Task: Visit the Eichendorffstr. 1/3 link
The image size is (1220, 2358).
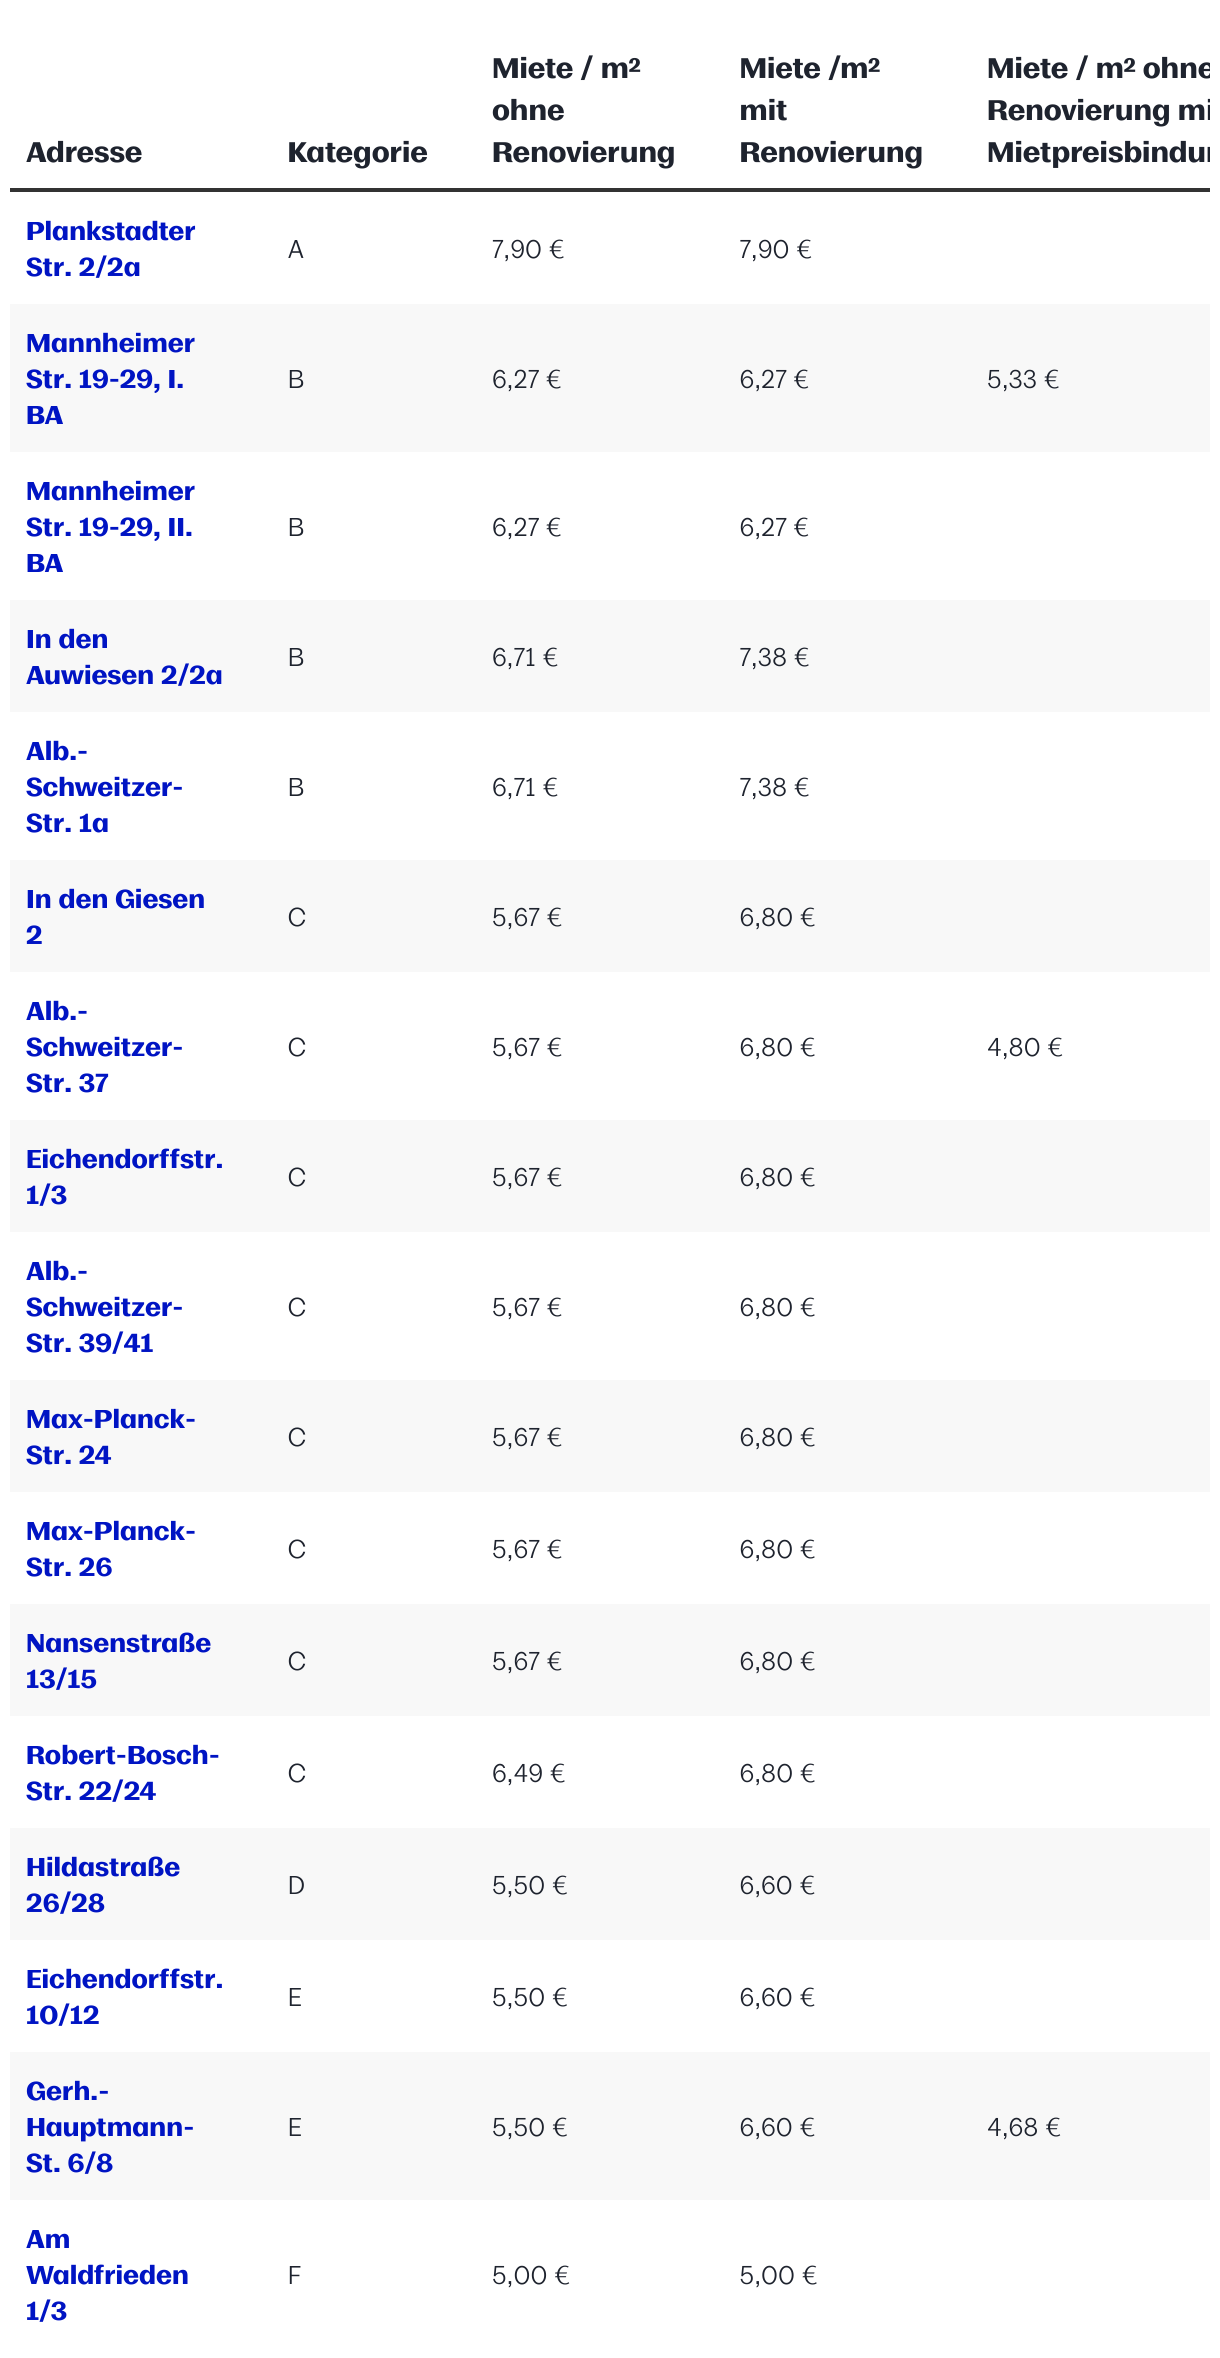Action: point(124,1177)
